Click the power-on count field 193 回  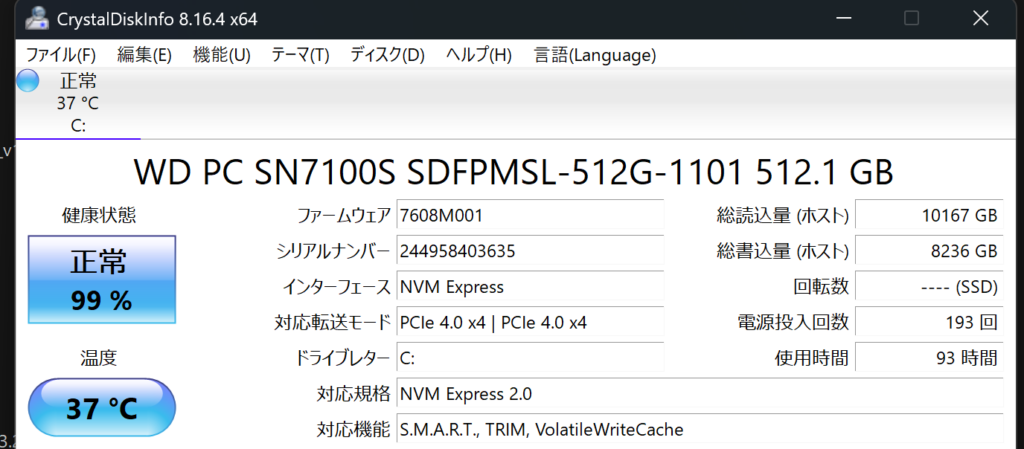click(x=929, y=322)
